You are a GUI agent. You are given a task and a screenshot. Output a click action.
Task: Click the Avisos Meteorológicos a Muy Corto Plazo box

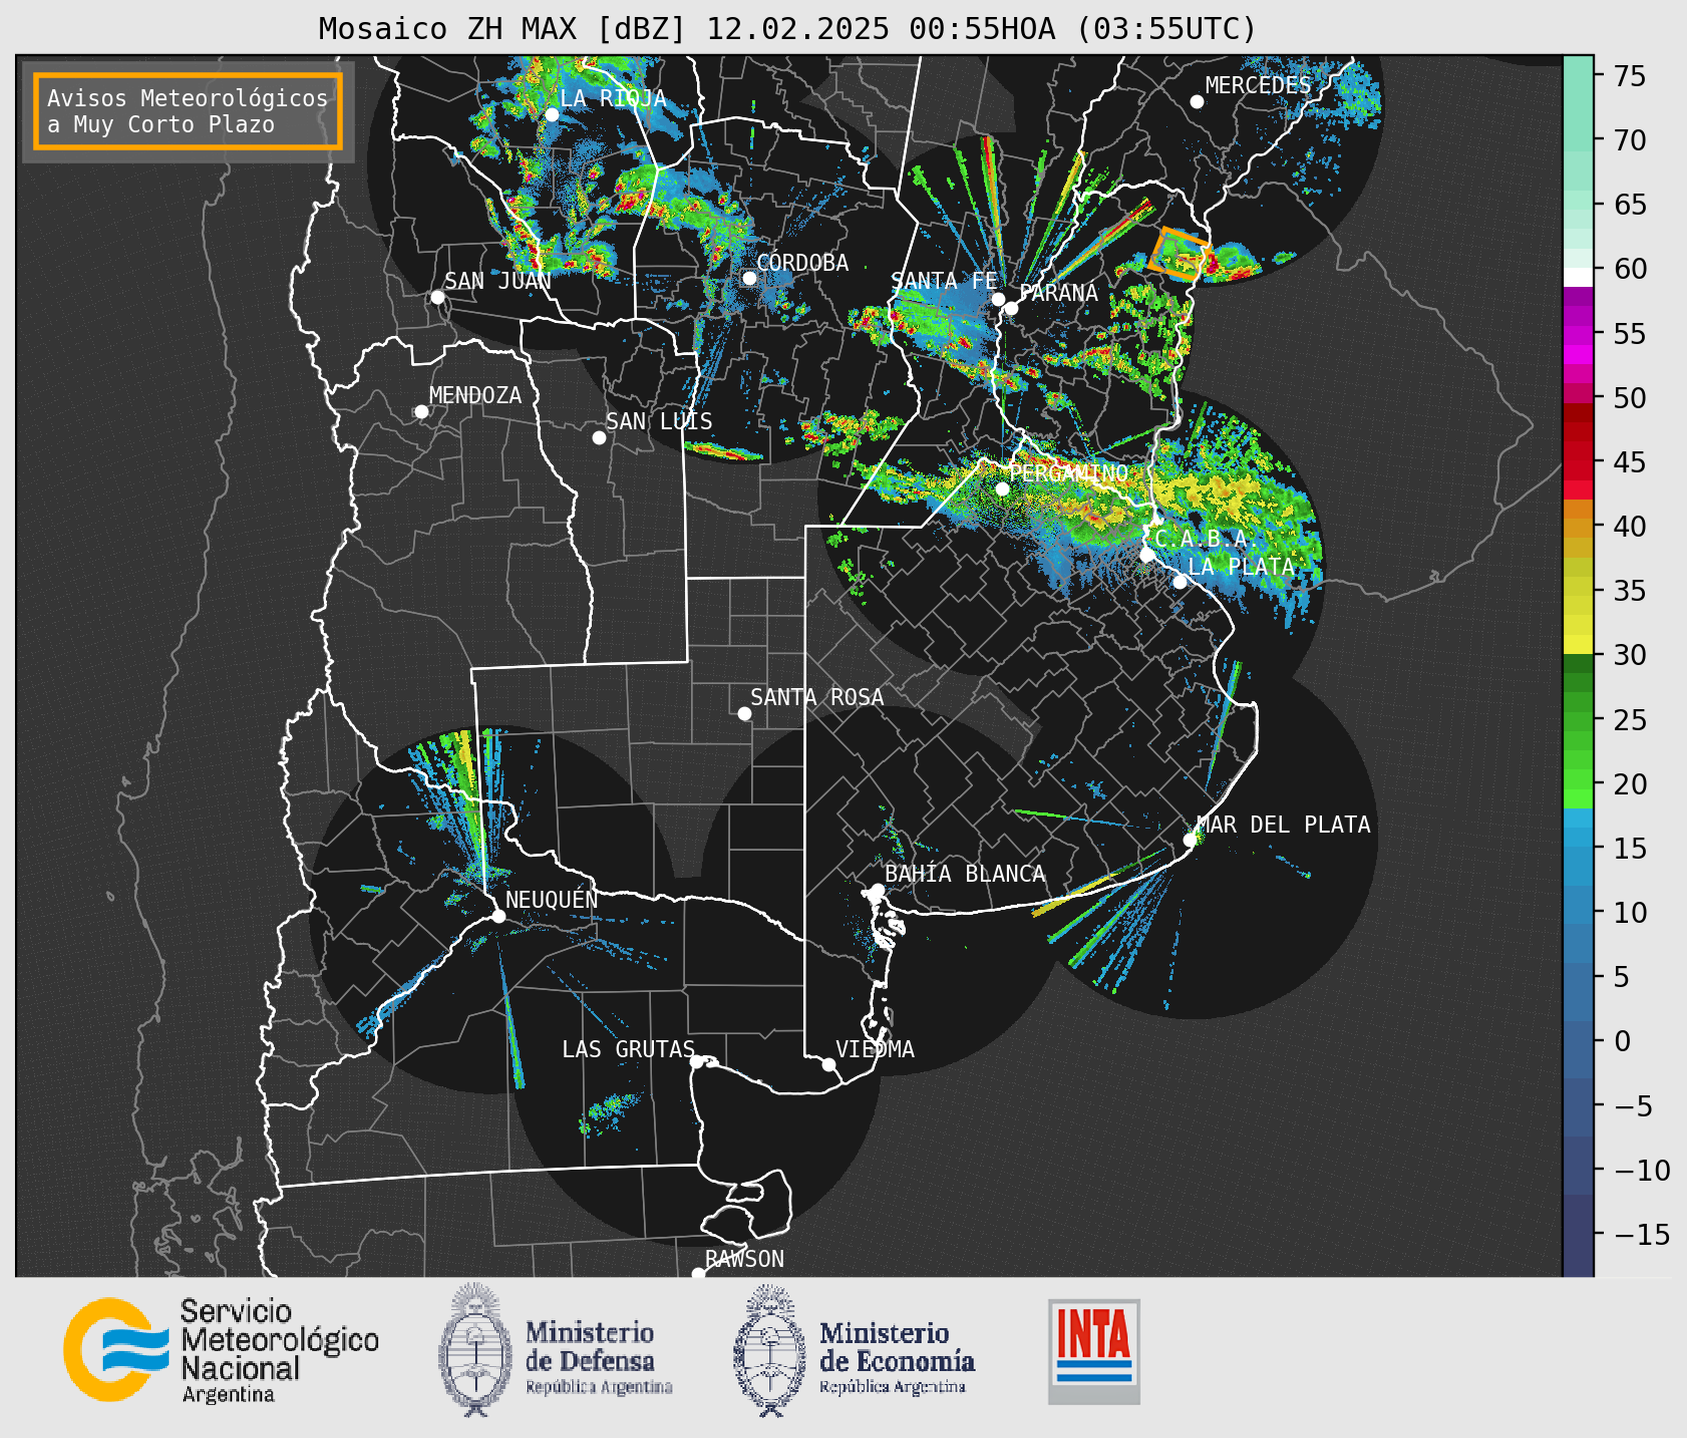point(188,111)
